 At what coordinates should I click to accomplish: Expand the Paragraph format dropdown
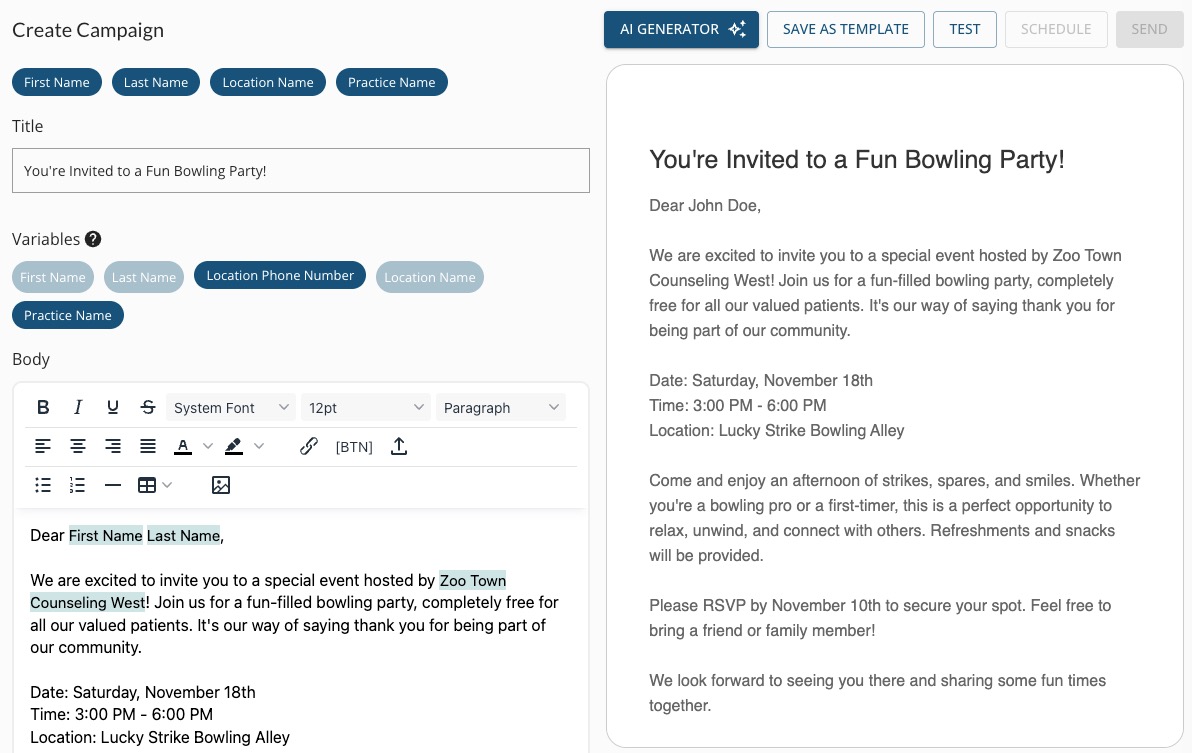click(501, 408)
